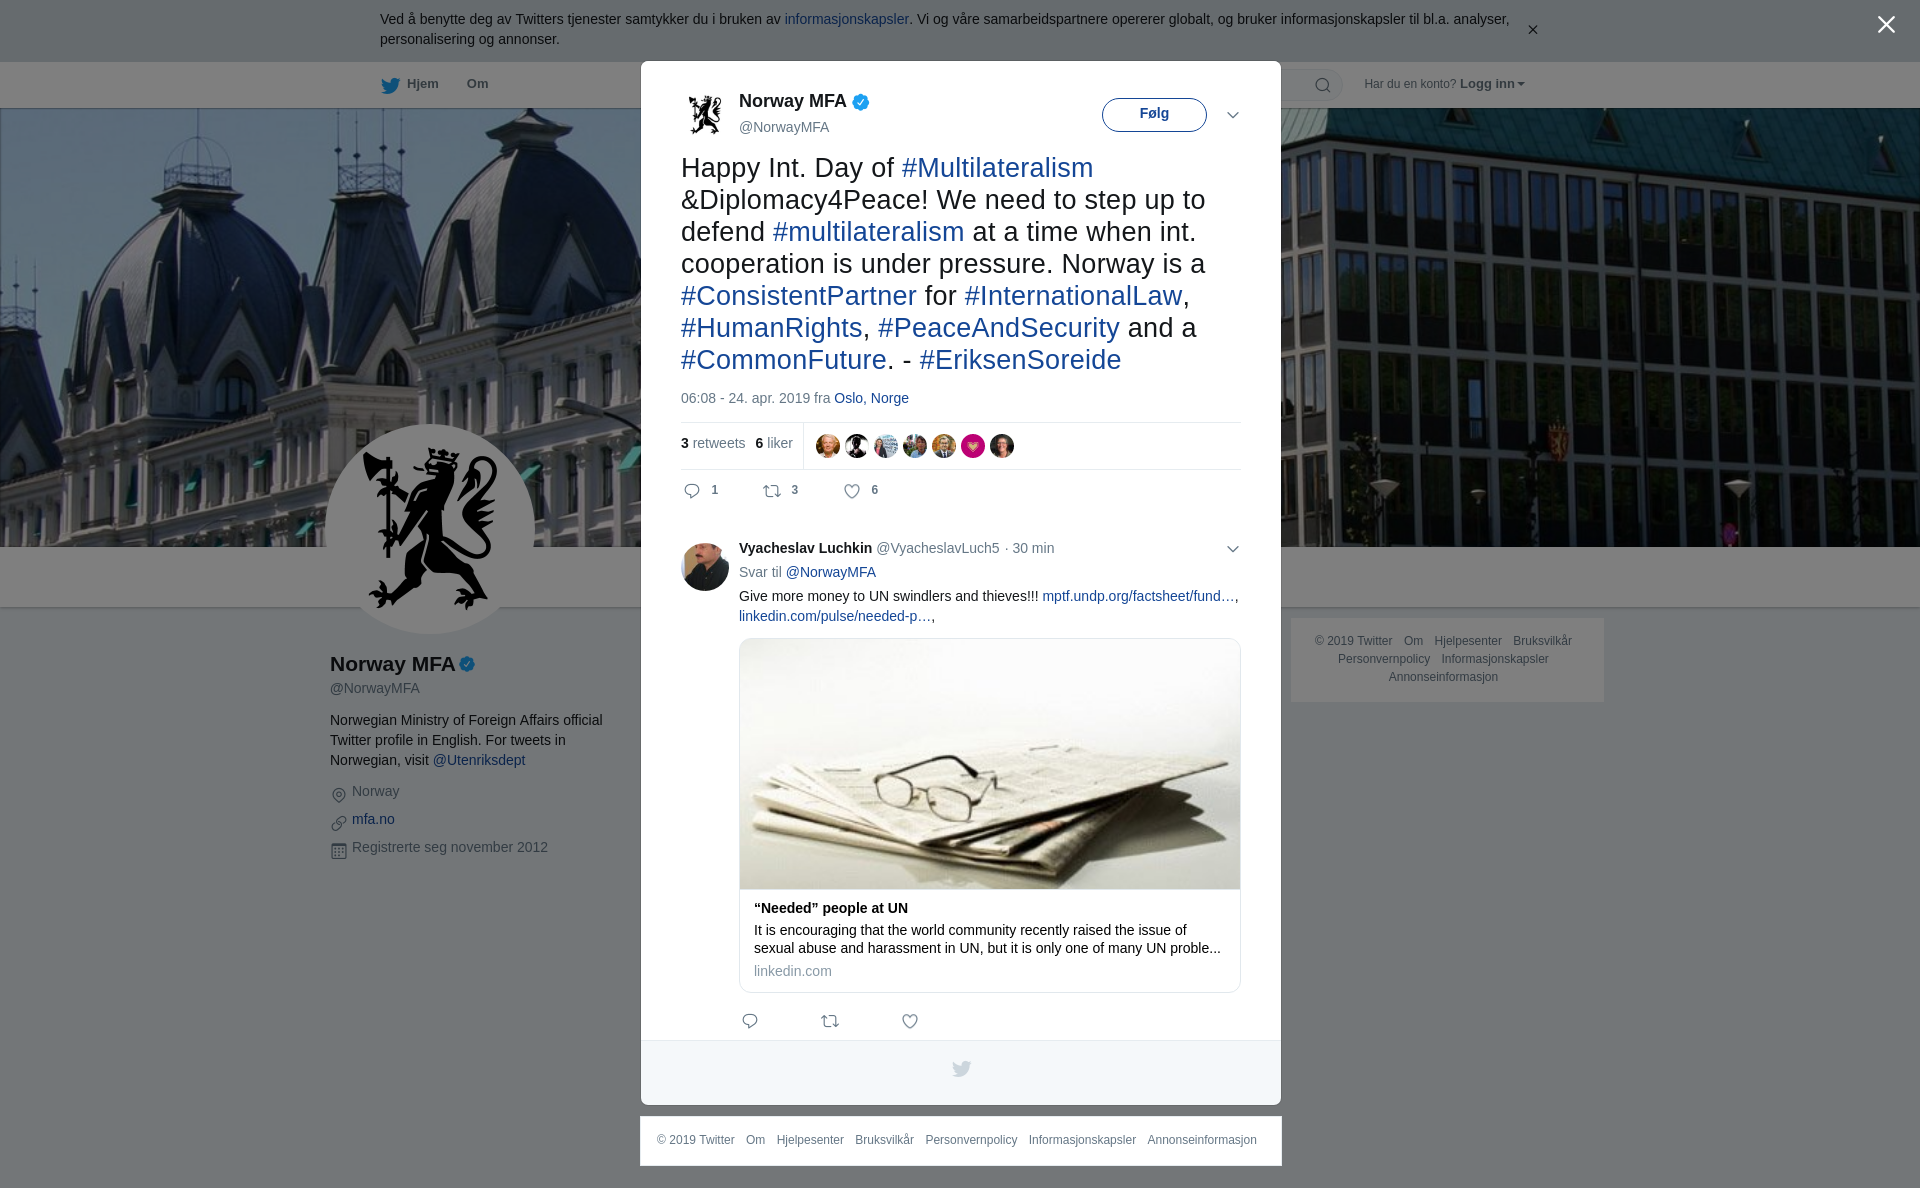Open Vyacheslav Luchkin's profile avatar
Viewport: 1920px width, 1188px height.
[705, 567]
